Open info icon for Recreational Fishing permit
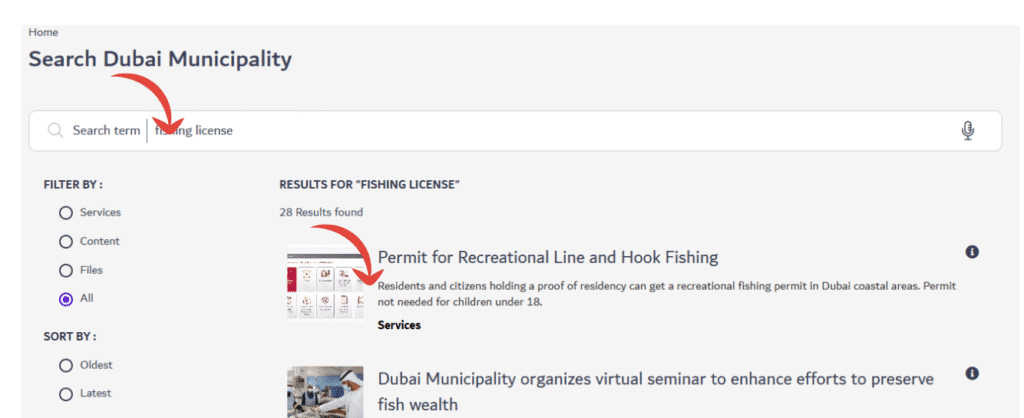Screen dimensions: 1024x418 point(972,252)
